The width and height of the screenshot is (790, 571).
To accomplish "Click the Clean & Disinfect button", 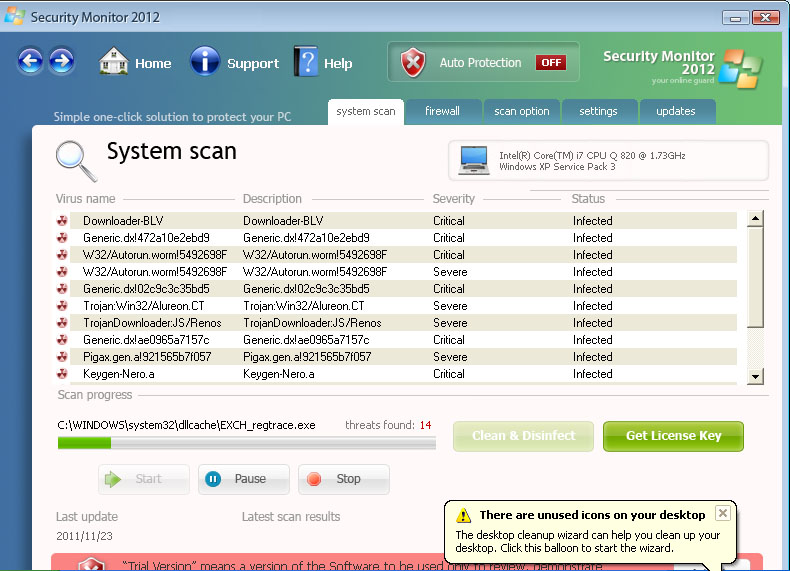I will (523, 436).
